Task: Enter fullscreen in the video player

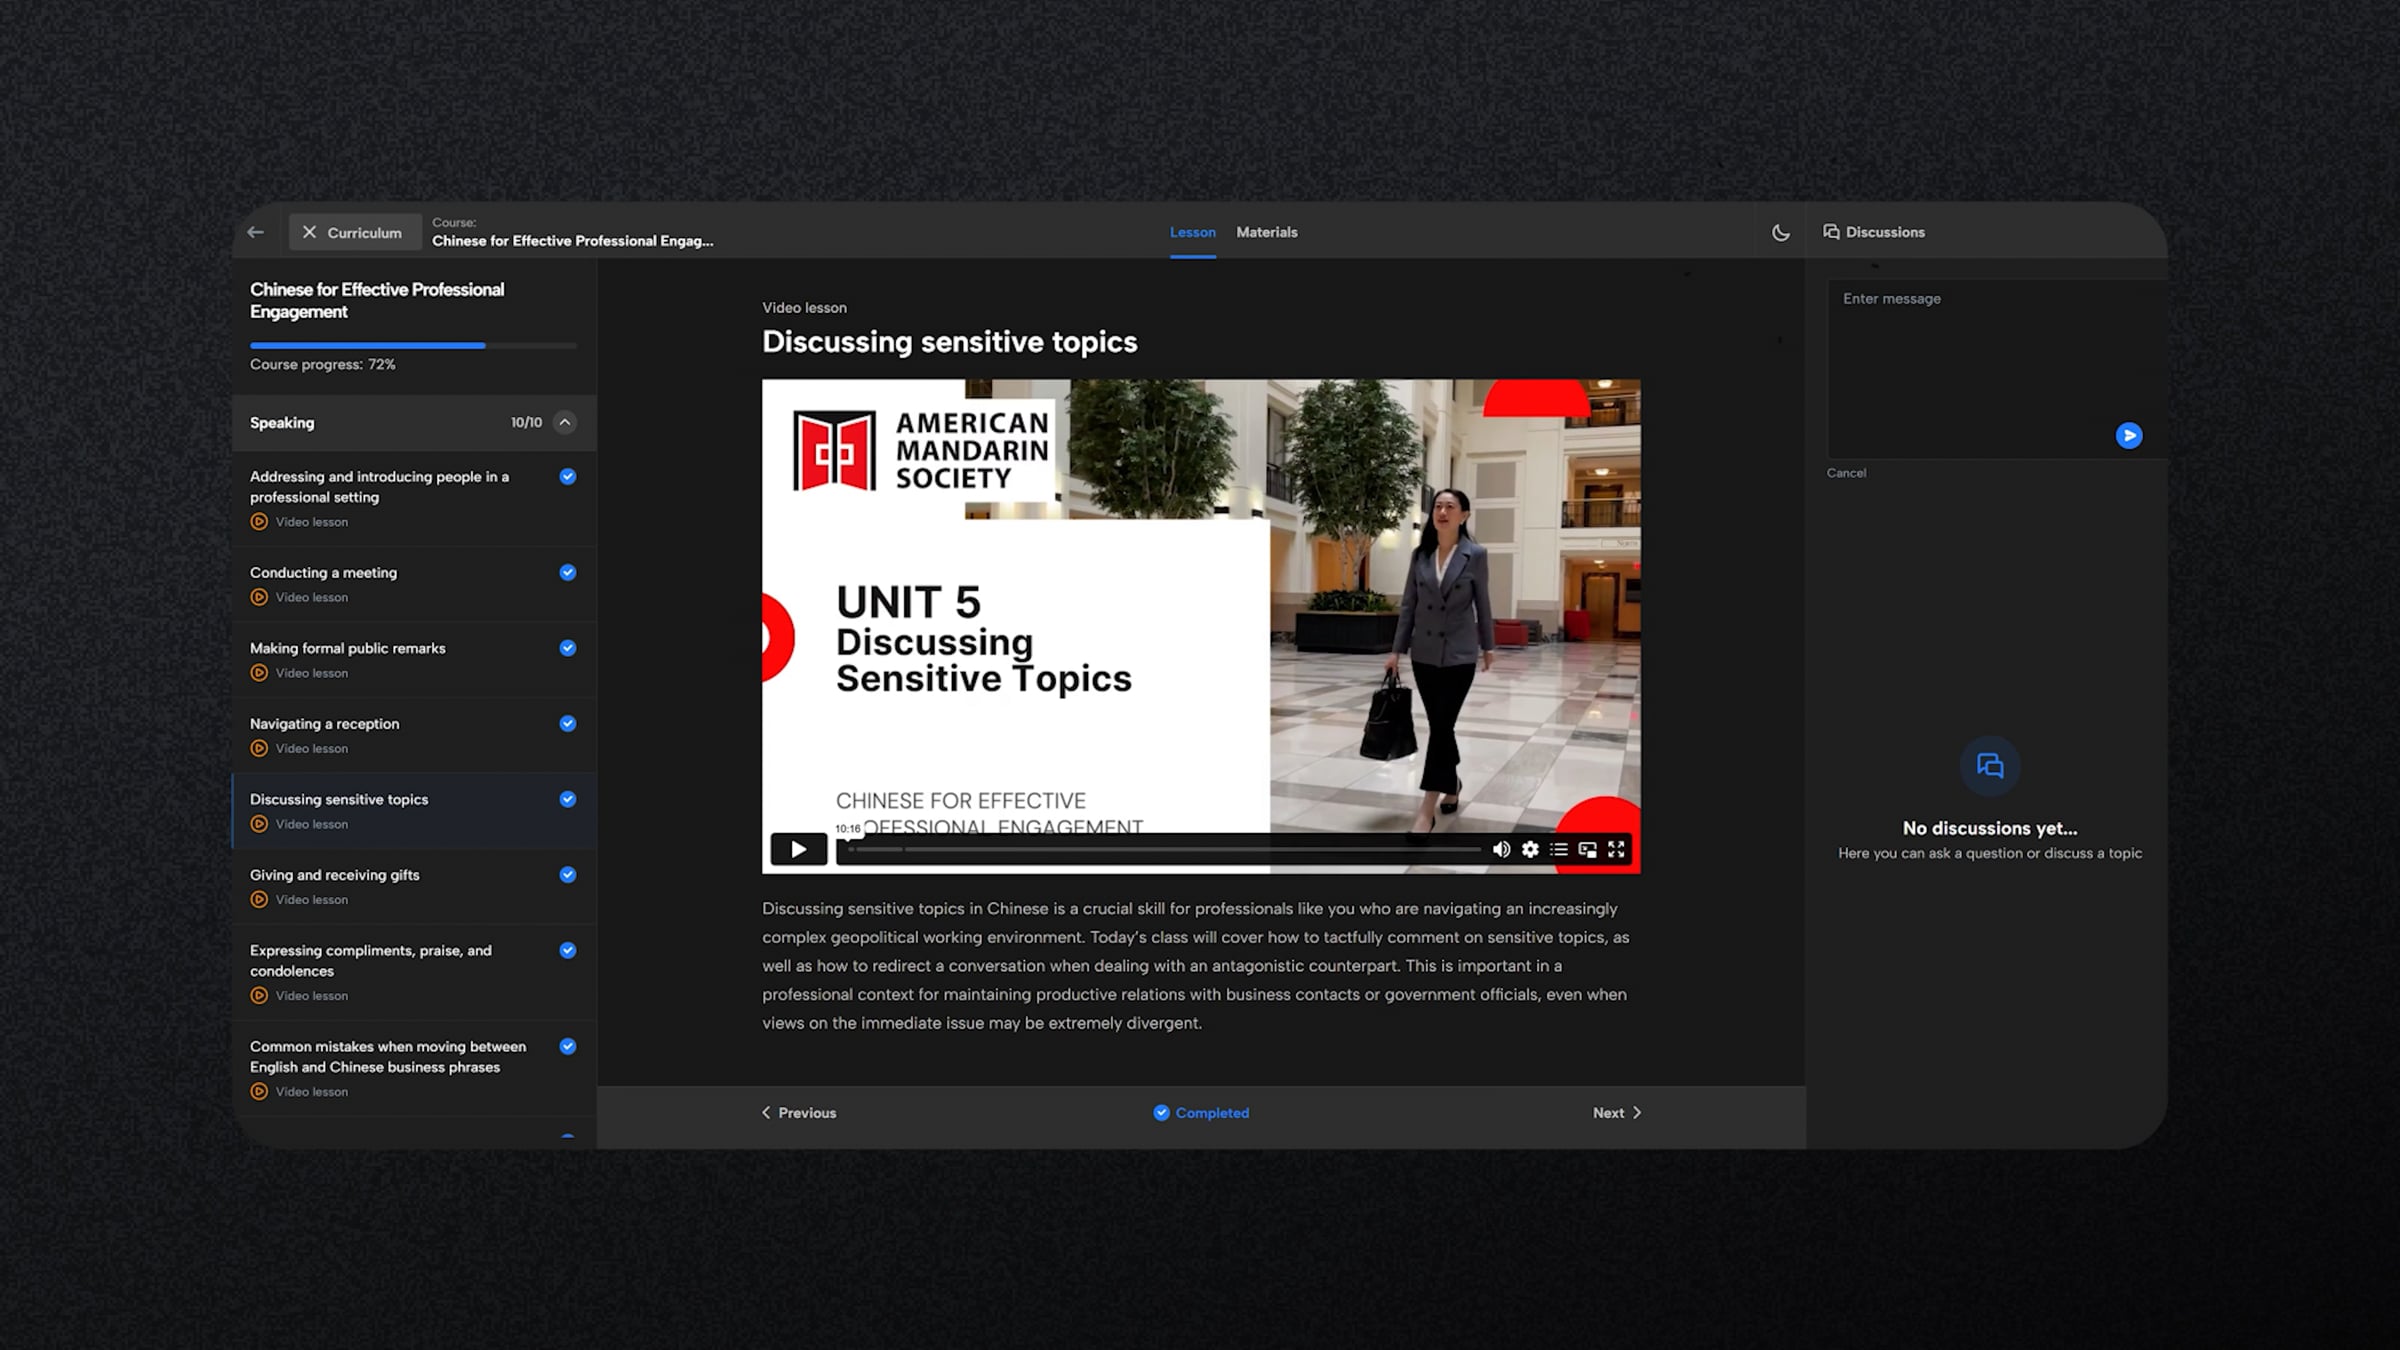Action: point(1616,849)
